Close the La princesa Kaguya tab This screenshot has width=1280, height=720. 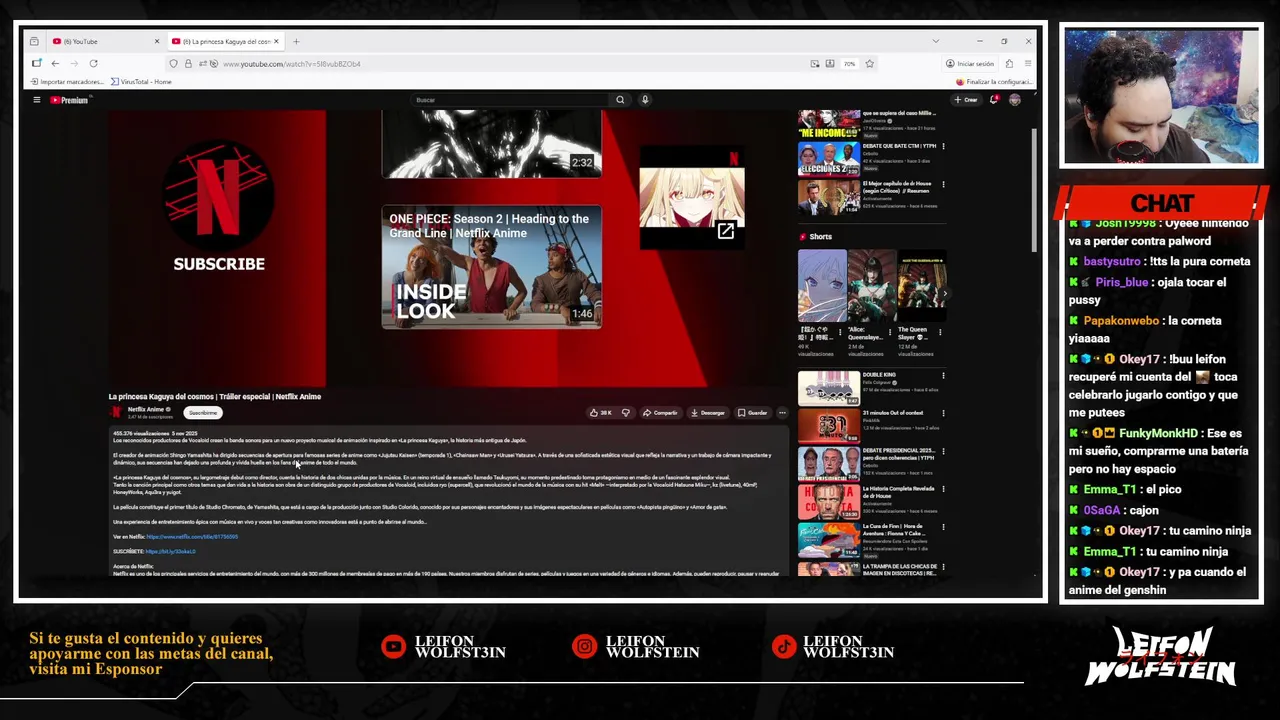tap(276, 41)
